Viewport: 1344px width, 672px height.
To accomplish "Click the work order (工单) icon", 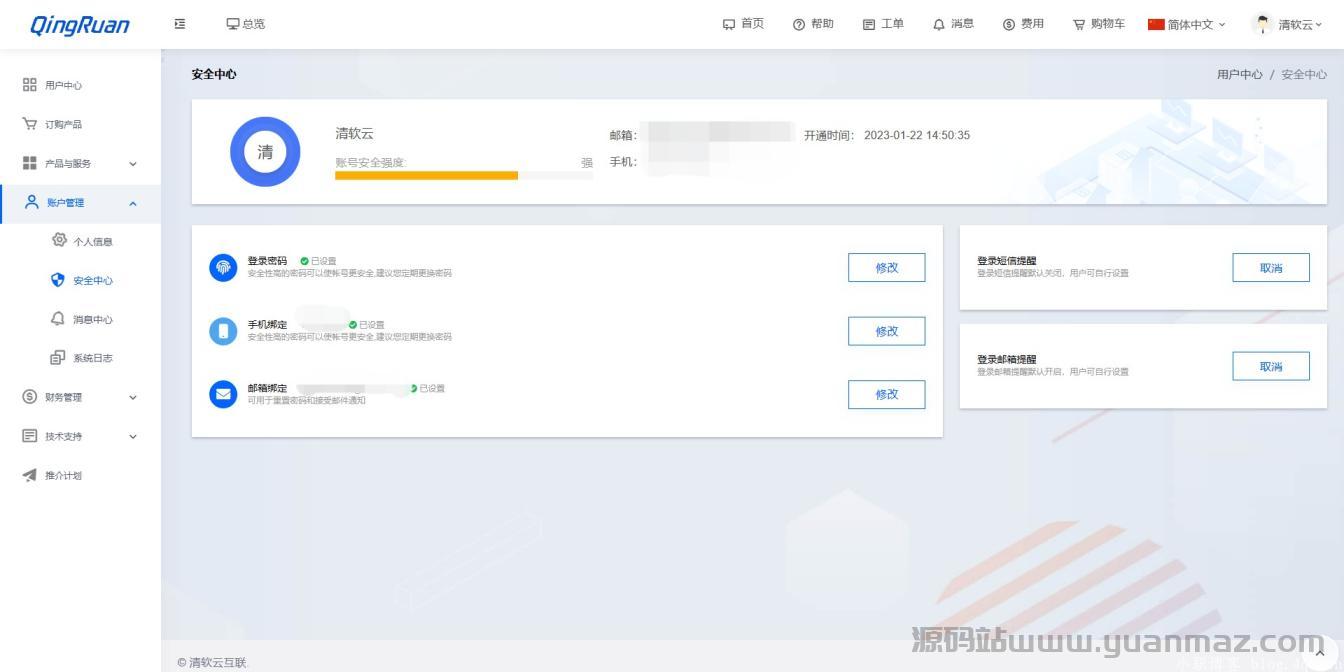I will [869, 24].
